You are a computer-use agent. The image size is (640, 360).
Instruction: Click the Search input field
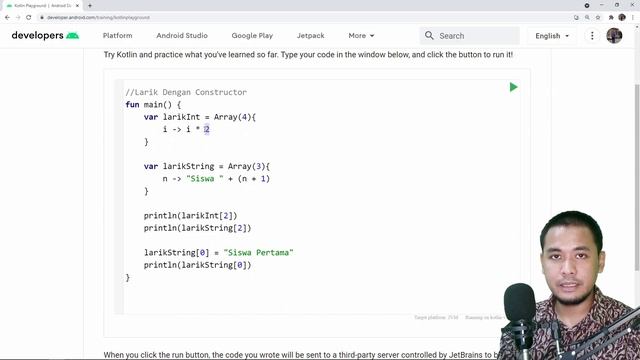(x=469, y=36)
